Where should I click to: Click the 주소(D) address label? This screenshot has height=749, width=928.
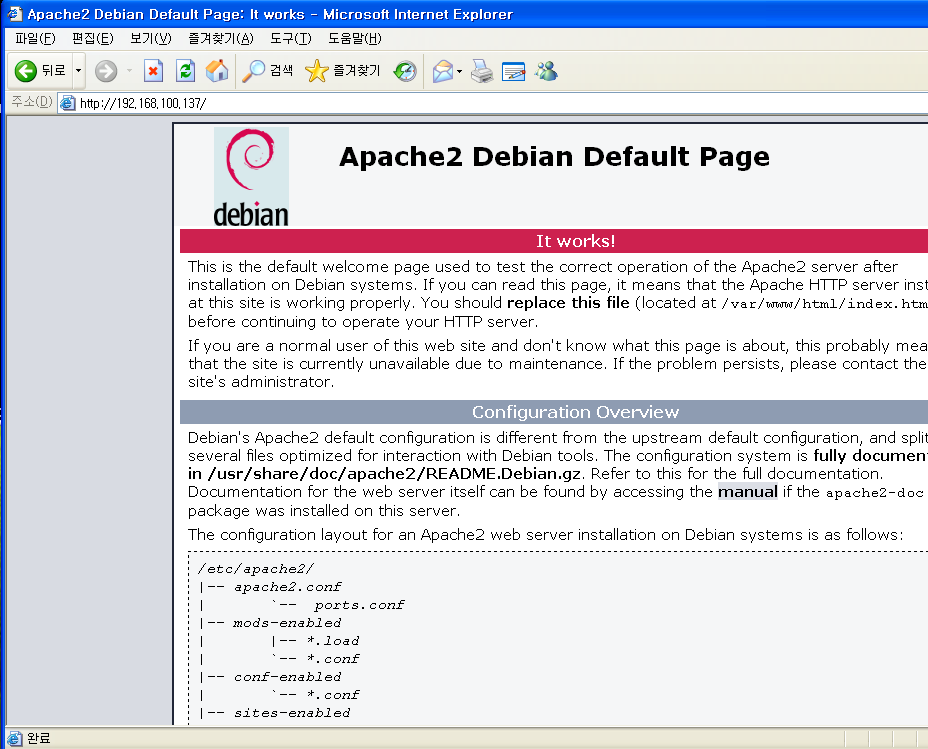pos(32,102)
